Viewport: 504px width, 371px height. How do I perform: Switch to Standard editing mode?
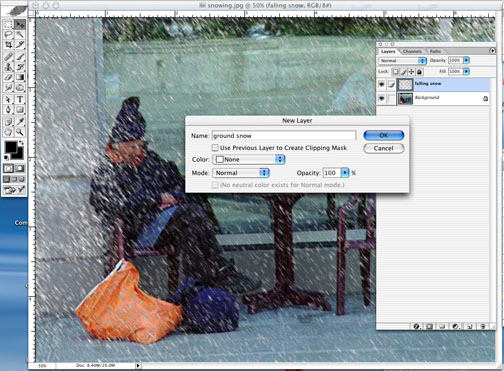8,168
